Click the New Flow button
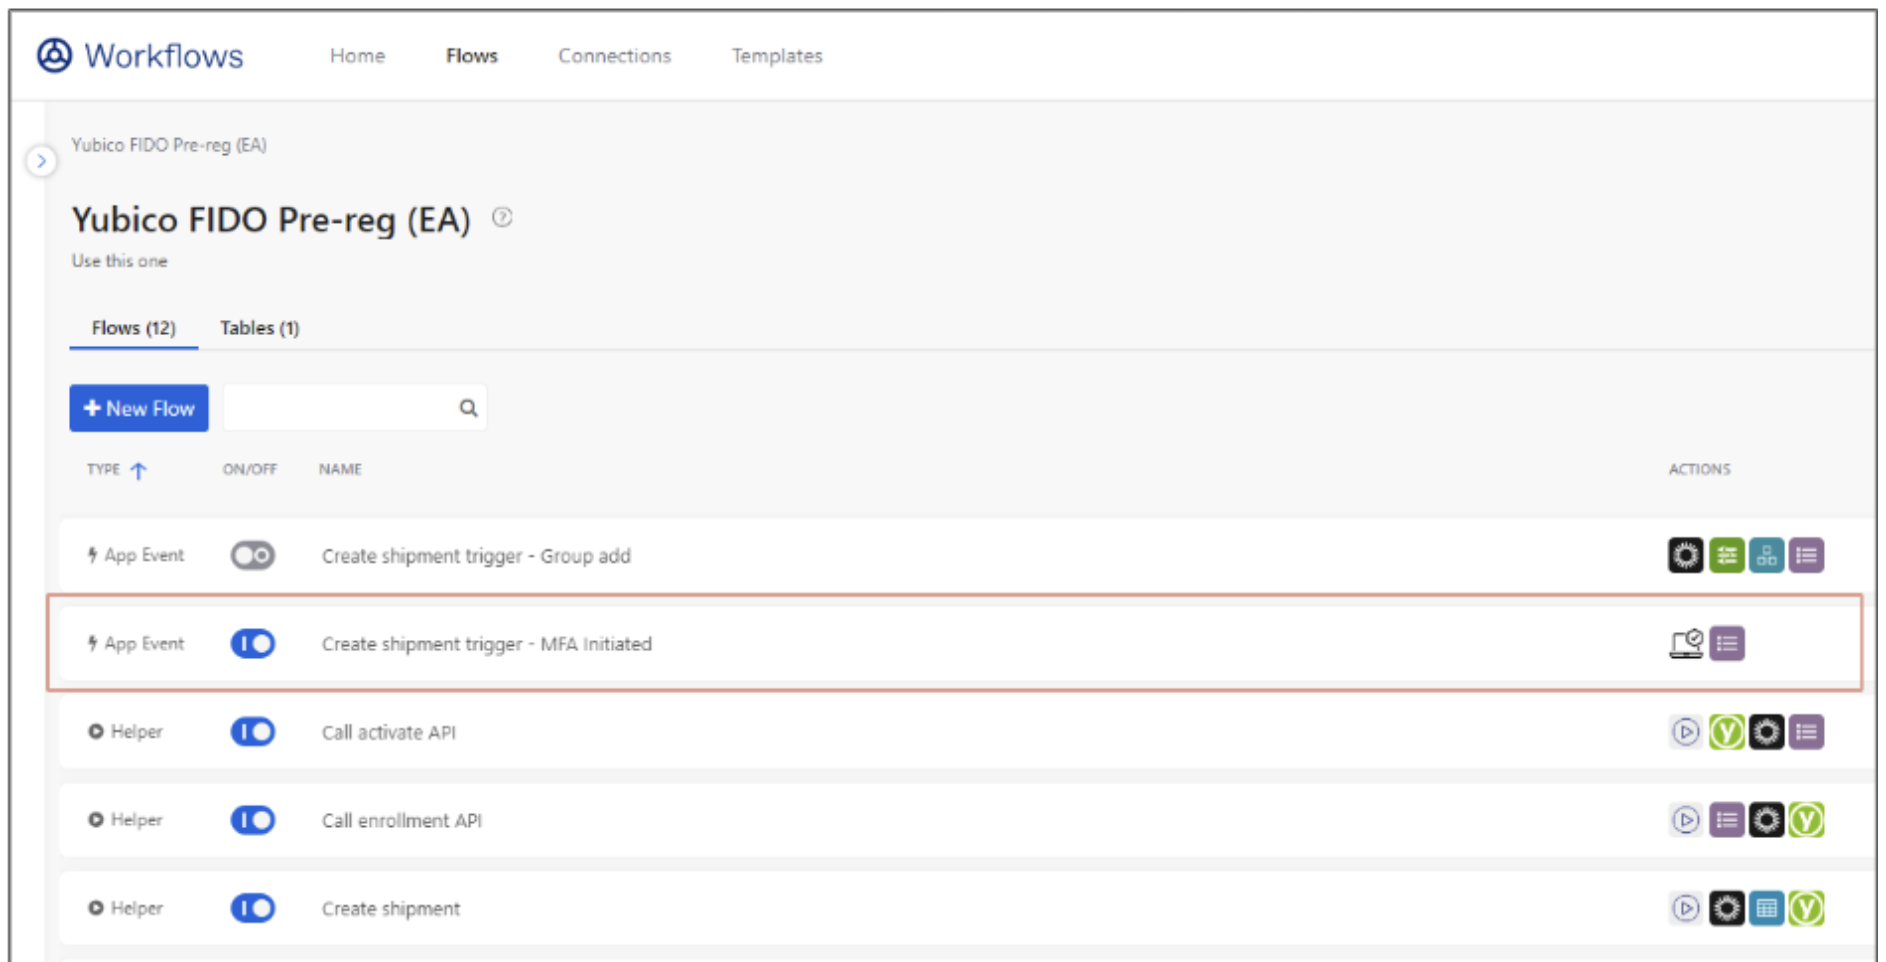 (139, 408)
